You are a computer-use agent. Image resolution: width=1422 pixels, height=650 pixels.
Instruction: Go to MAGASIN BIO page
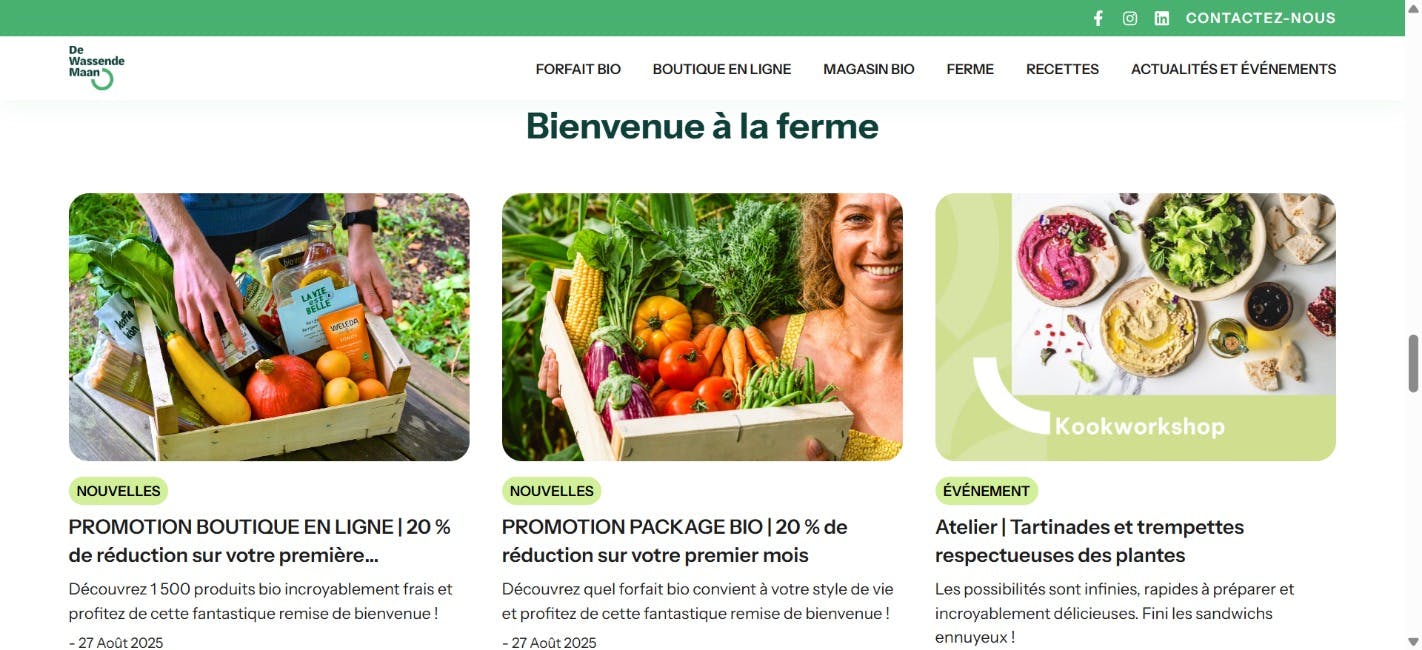coord(869,69)
